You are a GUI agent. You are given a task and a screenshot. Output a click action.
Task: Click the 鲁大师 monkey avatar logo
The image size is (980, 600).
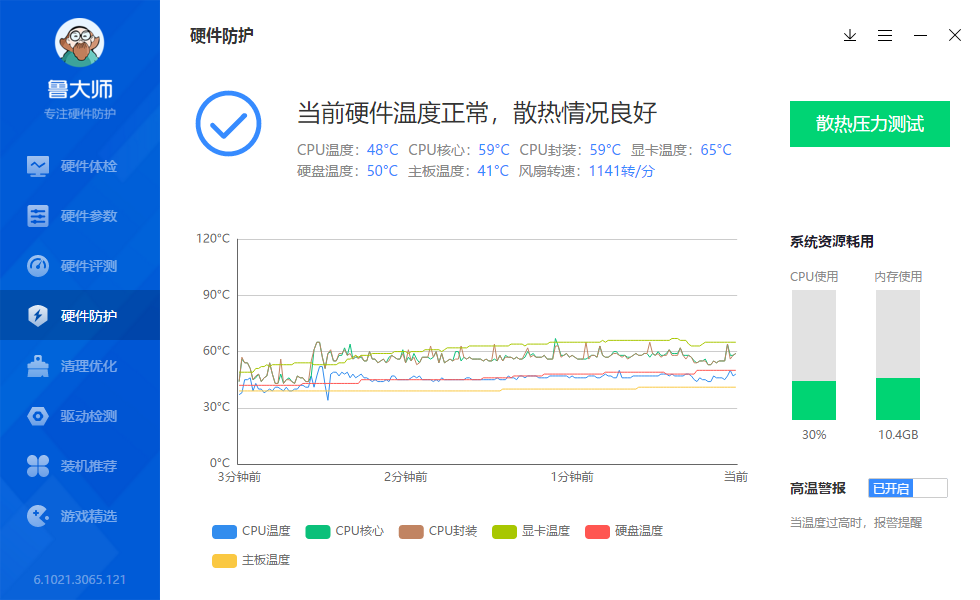79,44
